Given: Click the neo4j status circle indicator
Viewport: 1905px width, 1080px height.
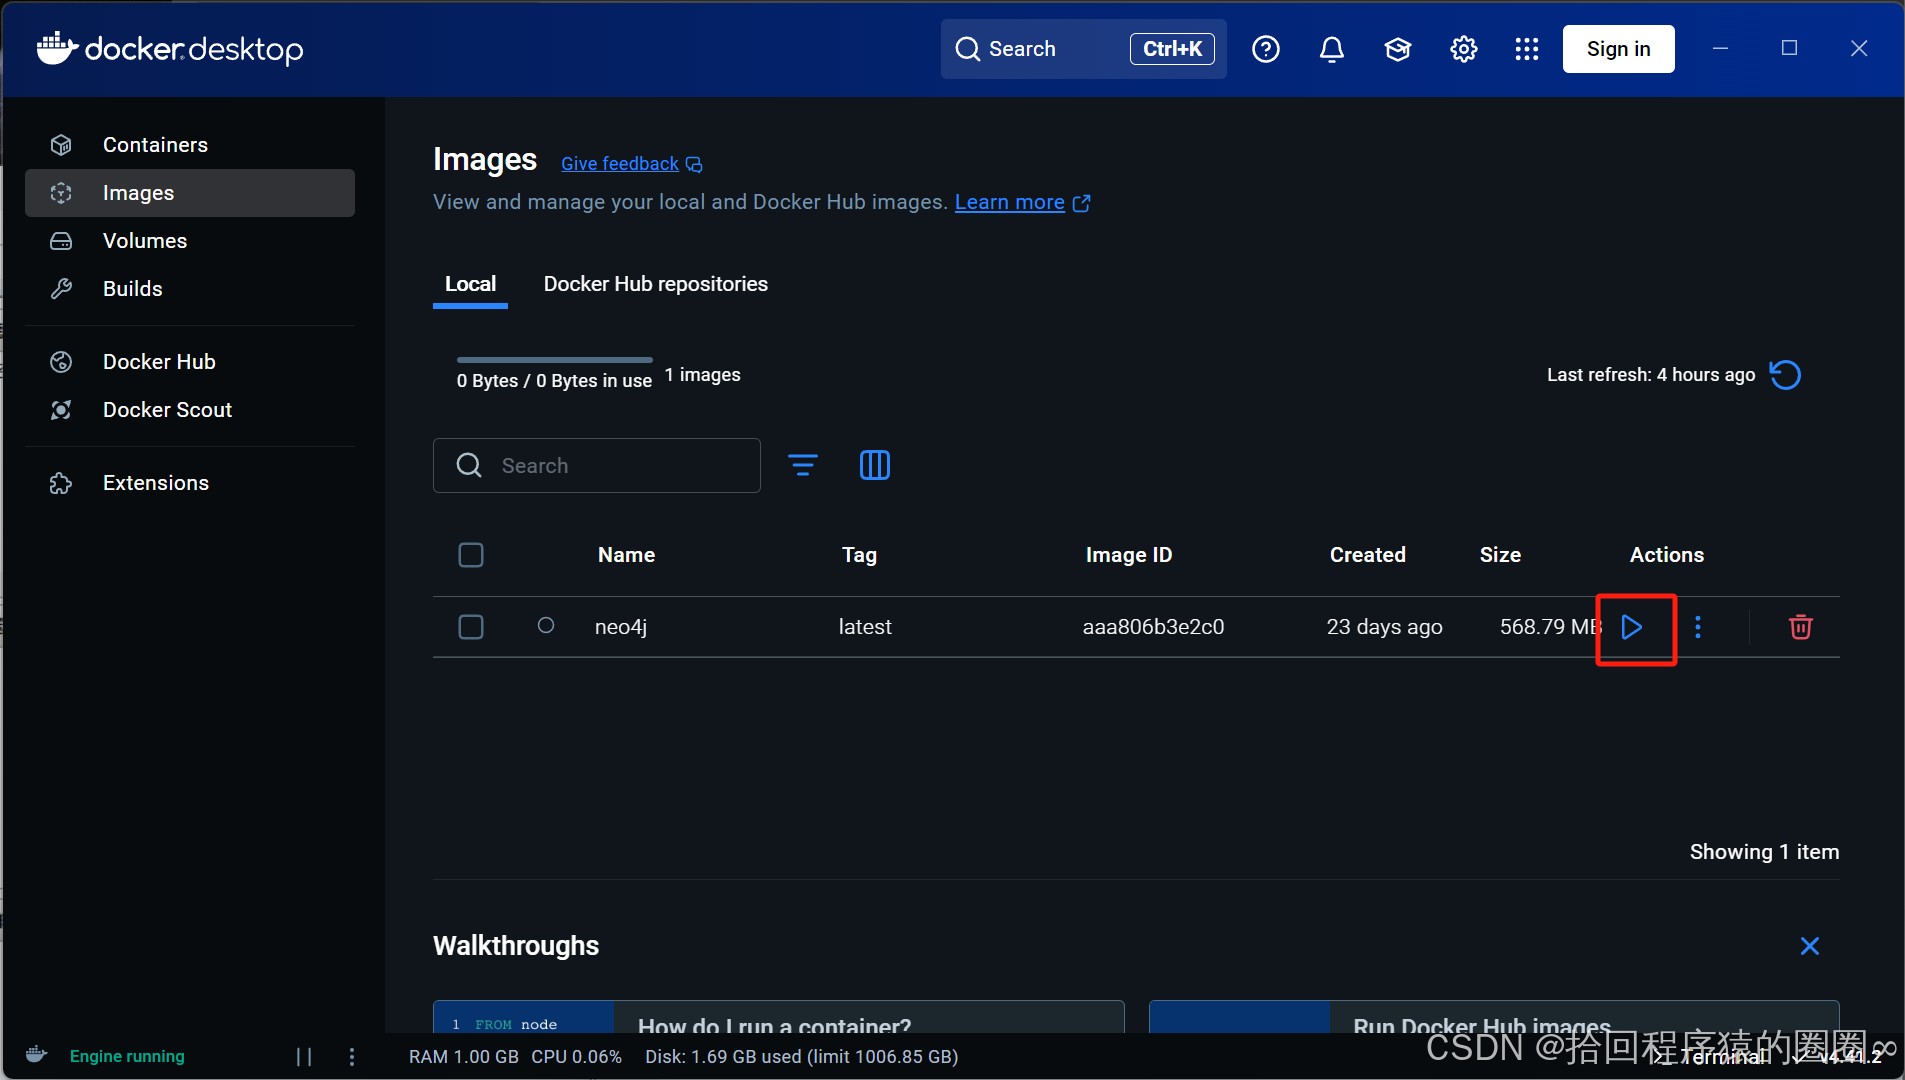Looking at the screenshot, I should coord(546,625).
